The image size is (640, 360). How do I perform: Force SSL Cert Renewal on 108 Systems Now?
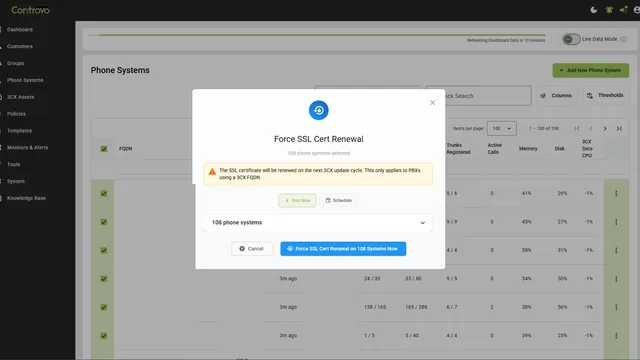343,249
